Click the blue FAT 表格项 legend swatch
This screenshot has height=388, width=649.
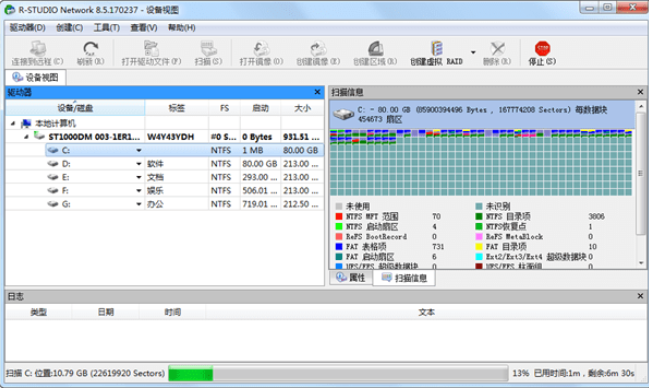(x=339, y=246)
